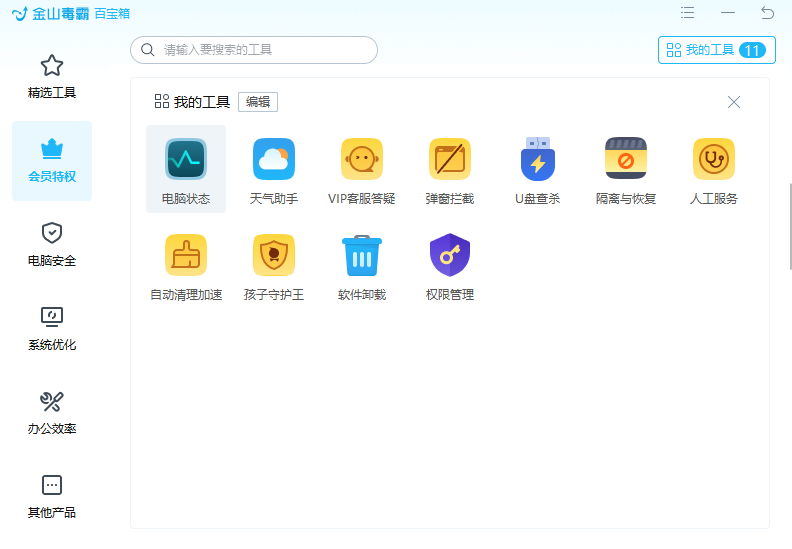Go to 系统优化 category
The height and width of the screenshot is (549, 792).
(52, 329)
